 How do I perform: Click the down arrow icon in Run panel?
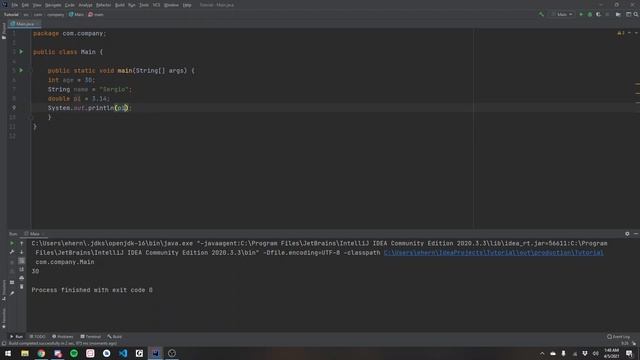click(22, 252)
